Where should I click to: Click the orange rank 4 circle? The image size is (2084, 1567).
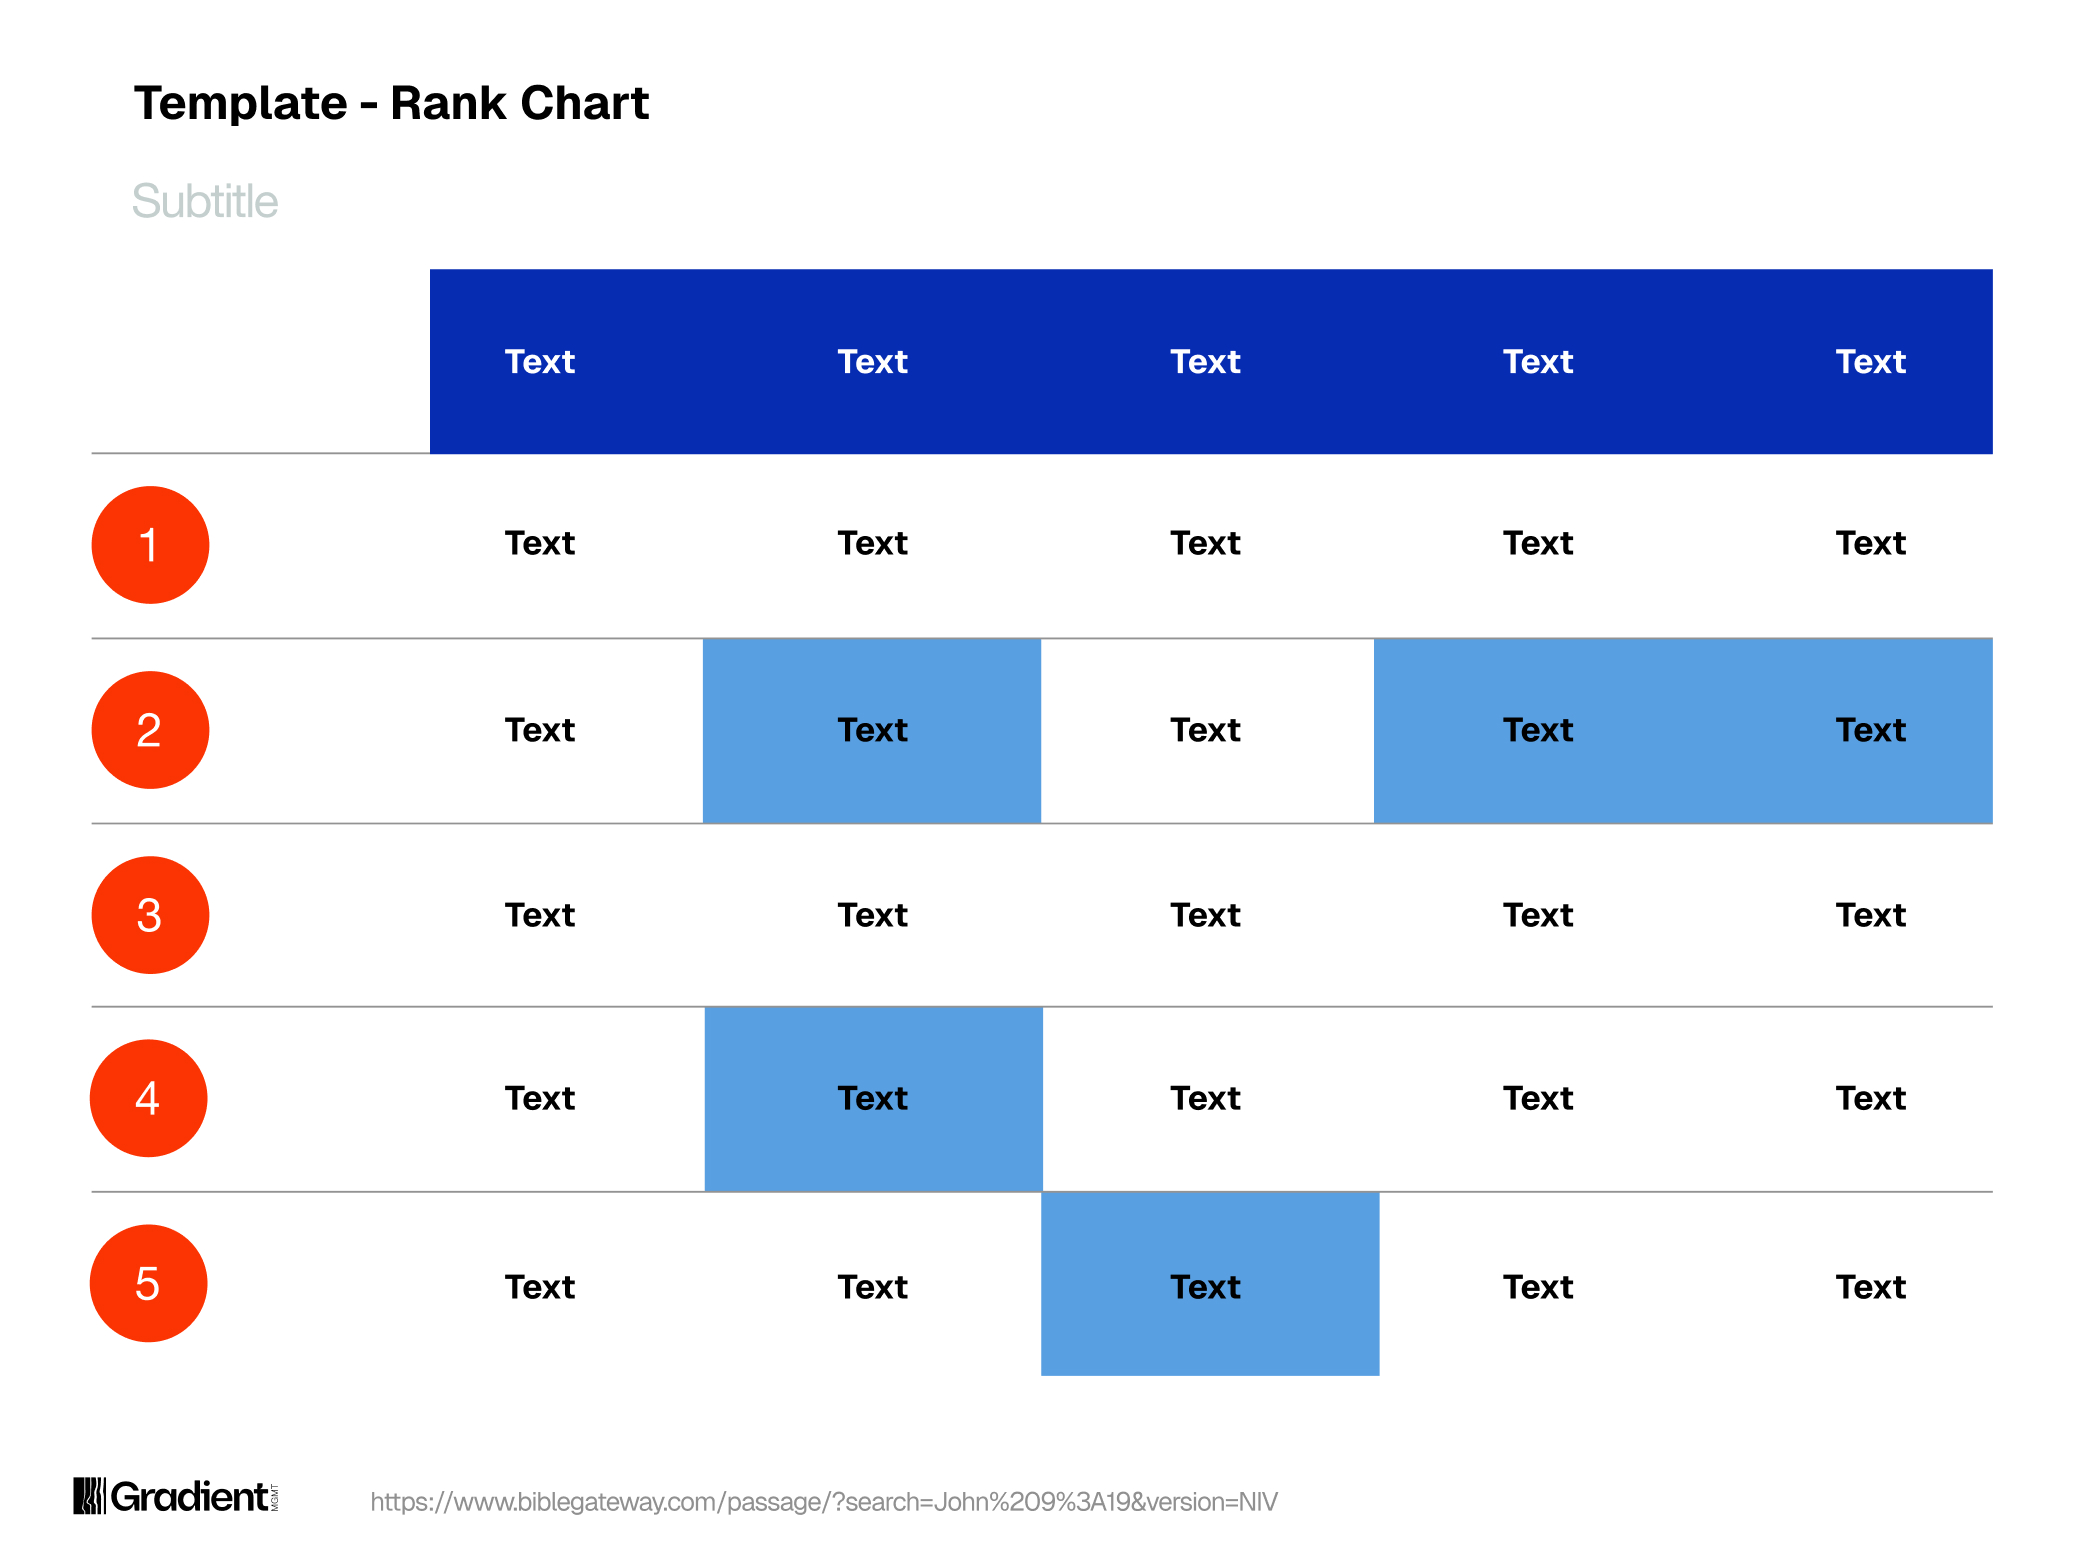[149, 1098]
